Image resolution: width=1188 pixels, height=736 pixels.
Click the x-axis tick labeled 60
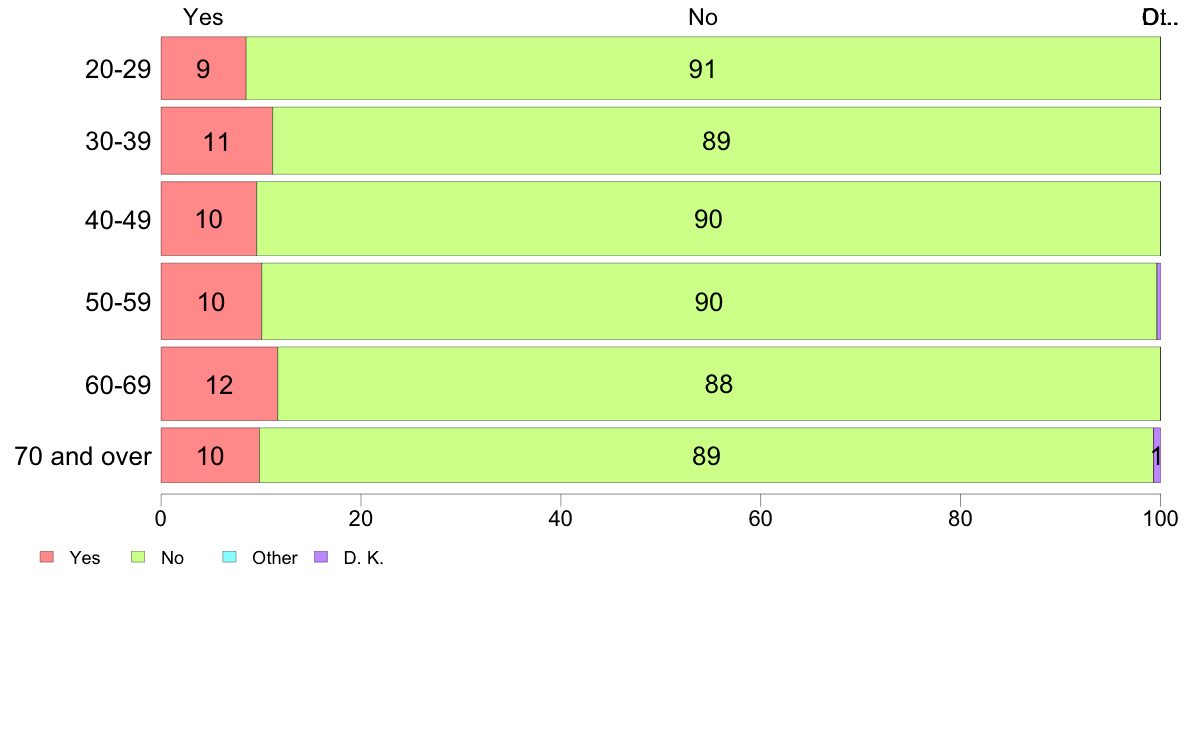tap(761, 518)
